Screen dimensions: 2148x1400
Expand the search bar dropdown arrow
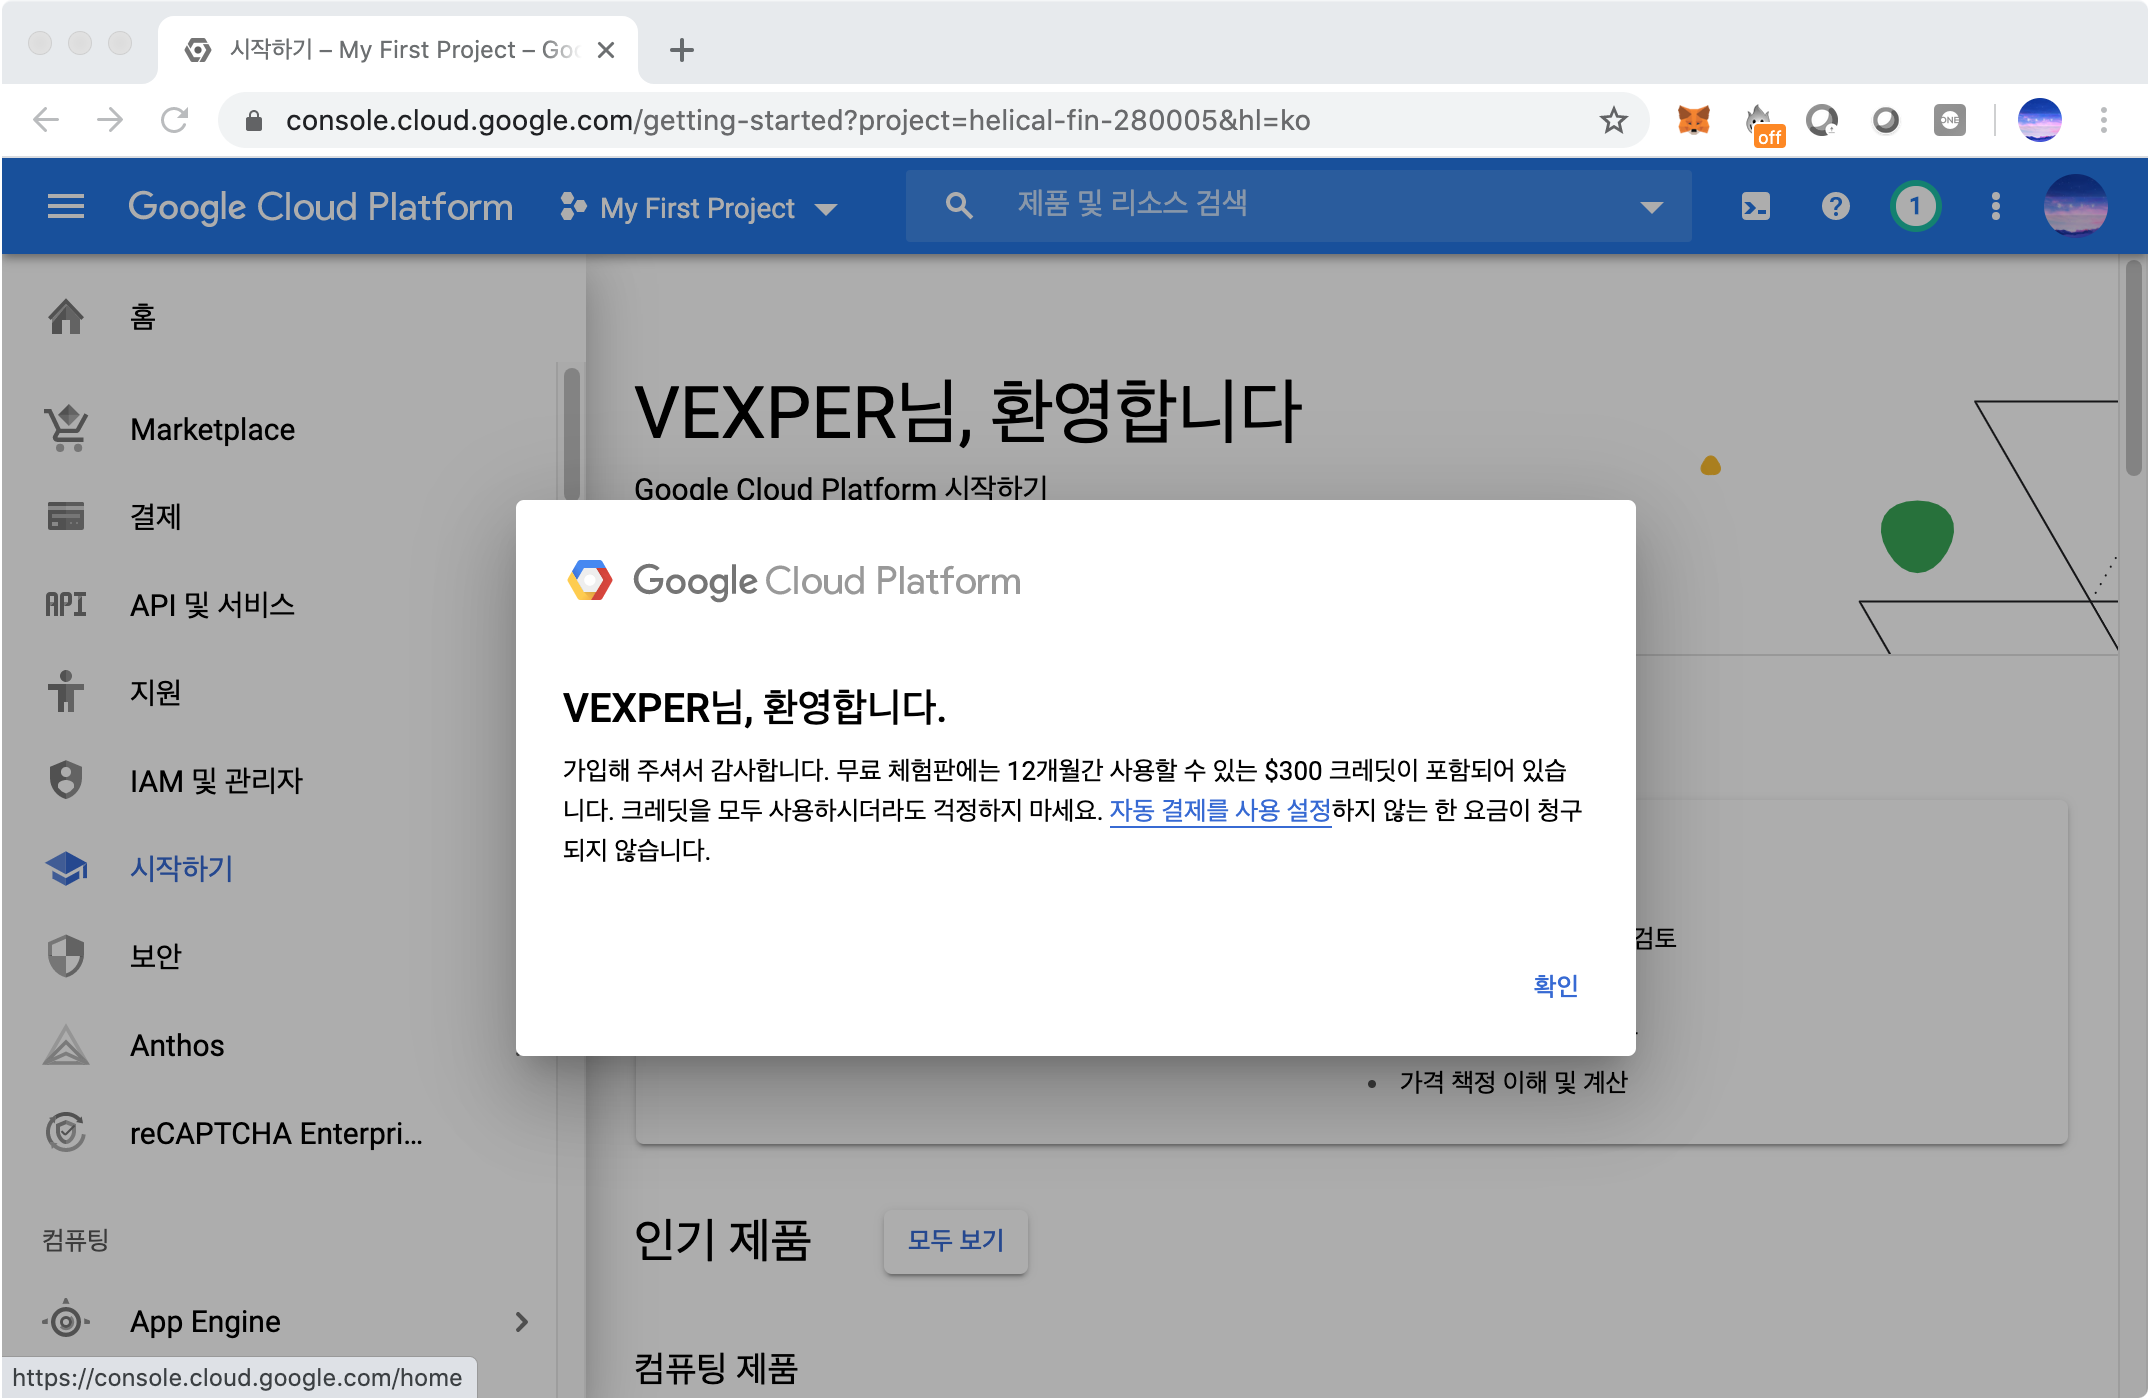pos(1651,207)
